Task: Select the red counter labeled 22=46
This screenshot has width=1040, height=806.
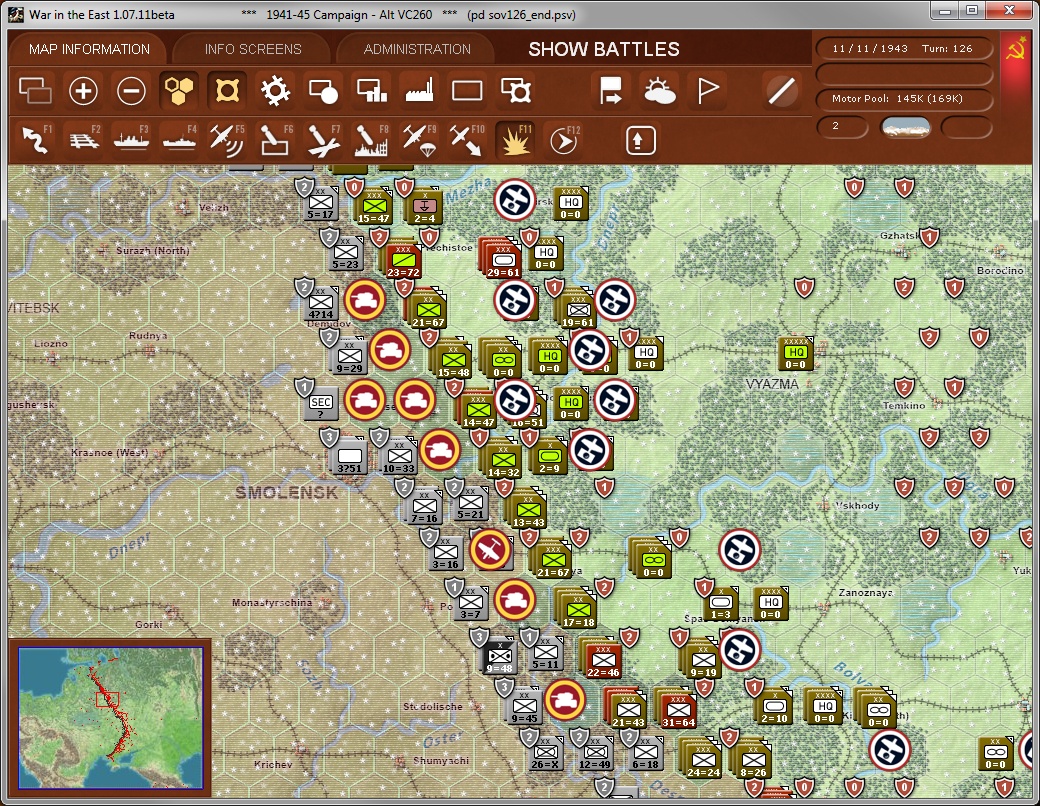Action: tap(602, 660)
